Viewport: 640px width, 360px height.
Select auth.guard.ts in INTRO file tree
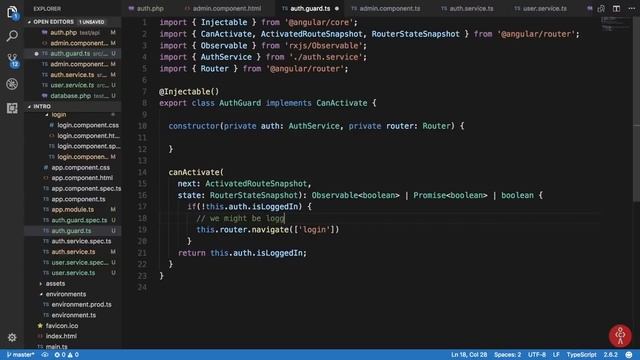[x=73, y=231]
